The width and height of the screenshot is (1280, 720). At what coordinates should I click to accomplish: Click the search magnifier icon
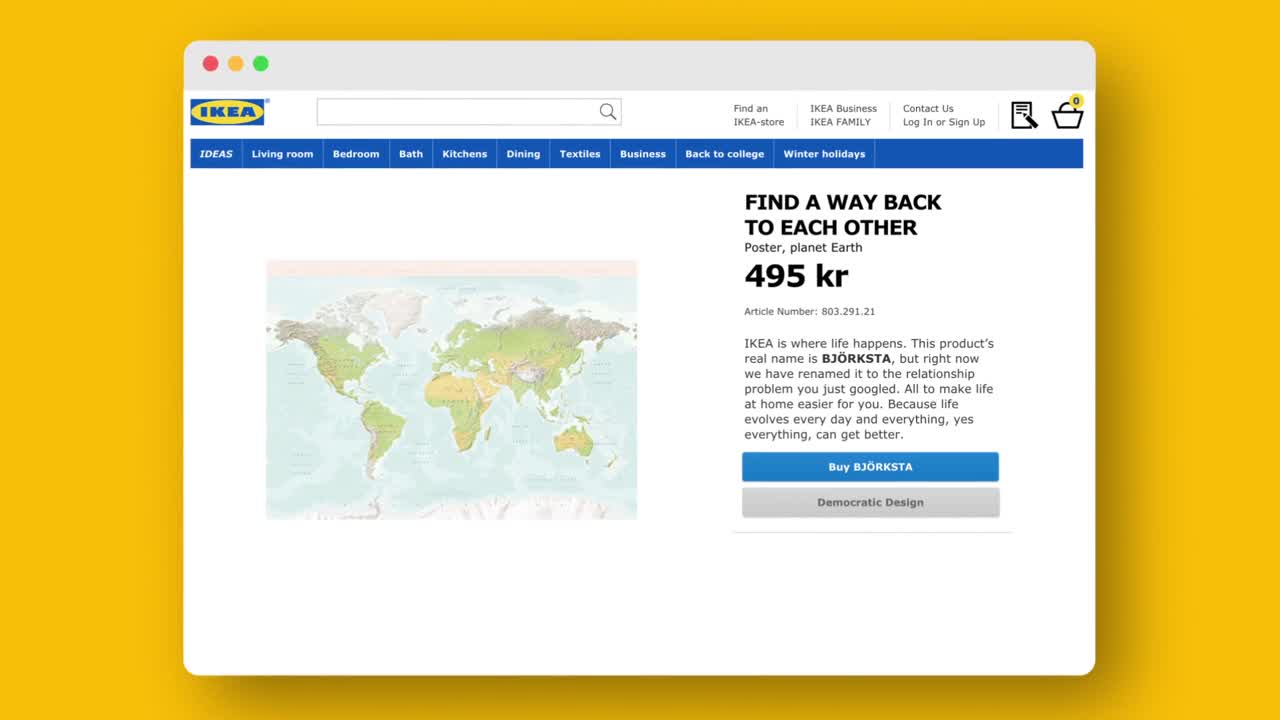[x=607, y=112]
